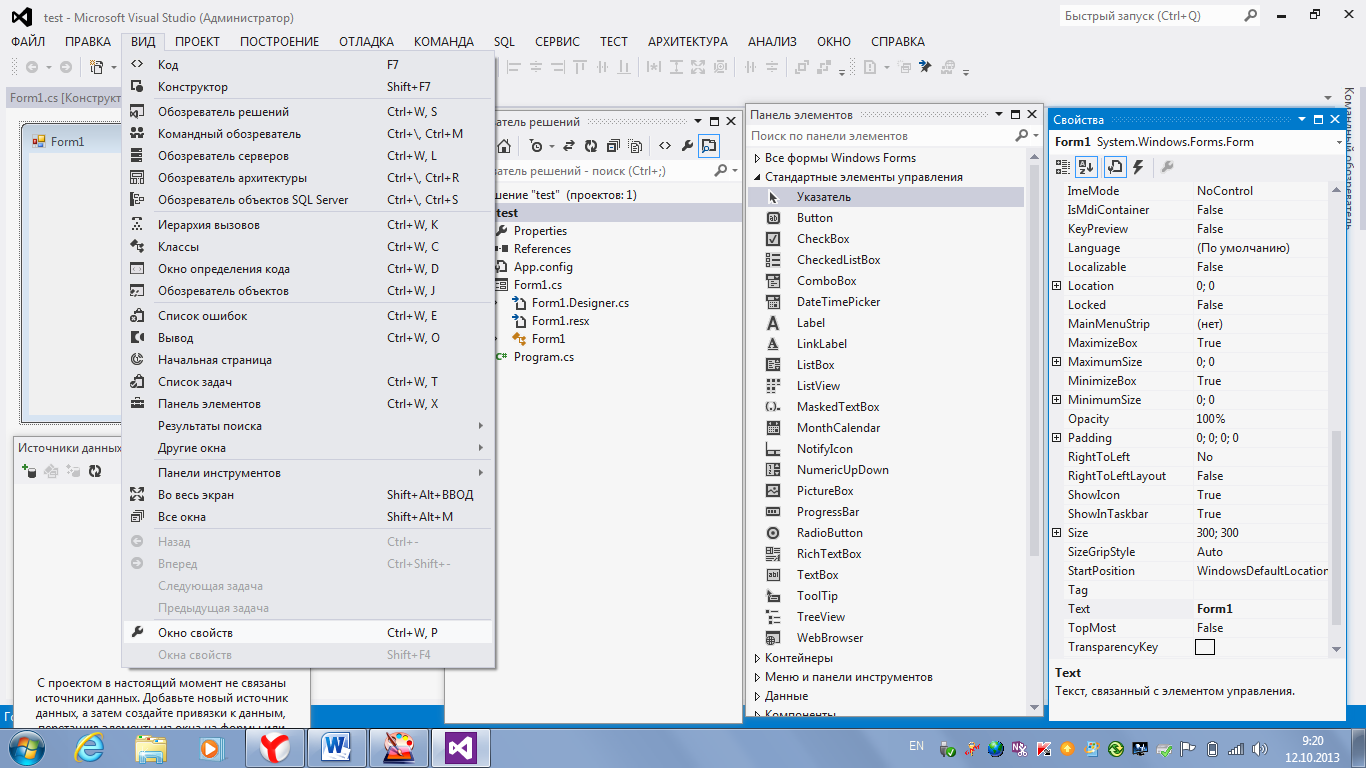Click Show All Files icon in Solution Explorer
The width and height of the screenshot is (1366, 768).
tap(635, 146)
